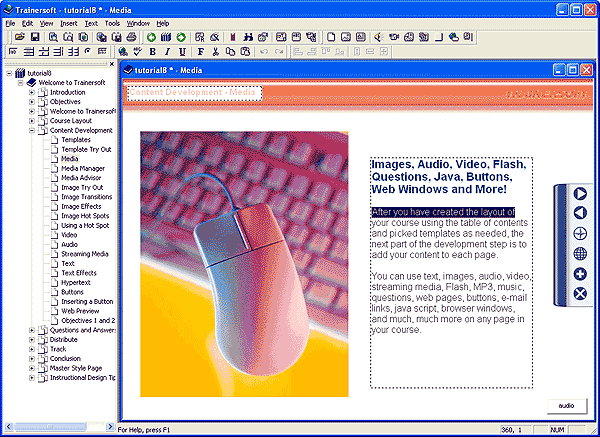Click the audio button on the page
Viewport: 600px width, 437px height.
coord(567,406)
